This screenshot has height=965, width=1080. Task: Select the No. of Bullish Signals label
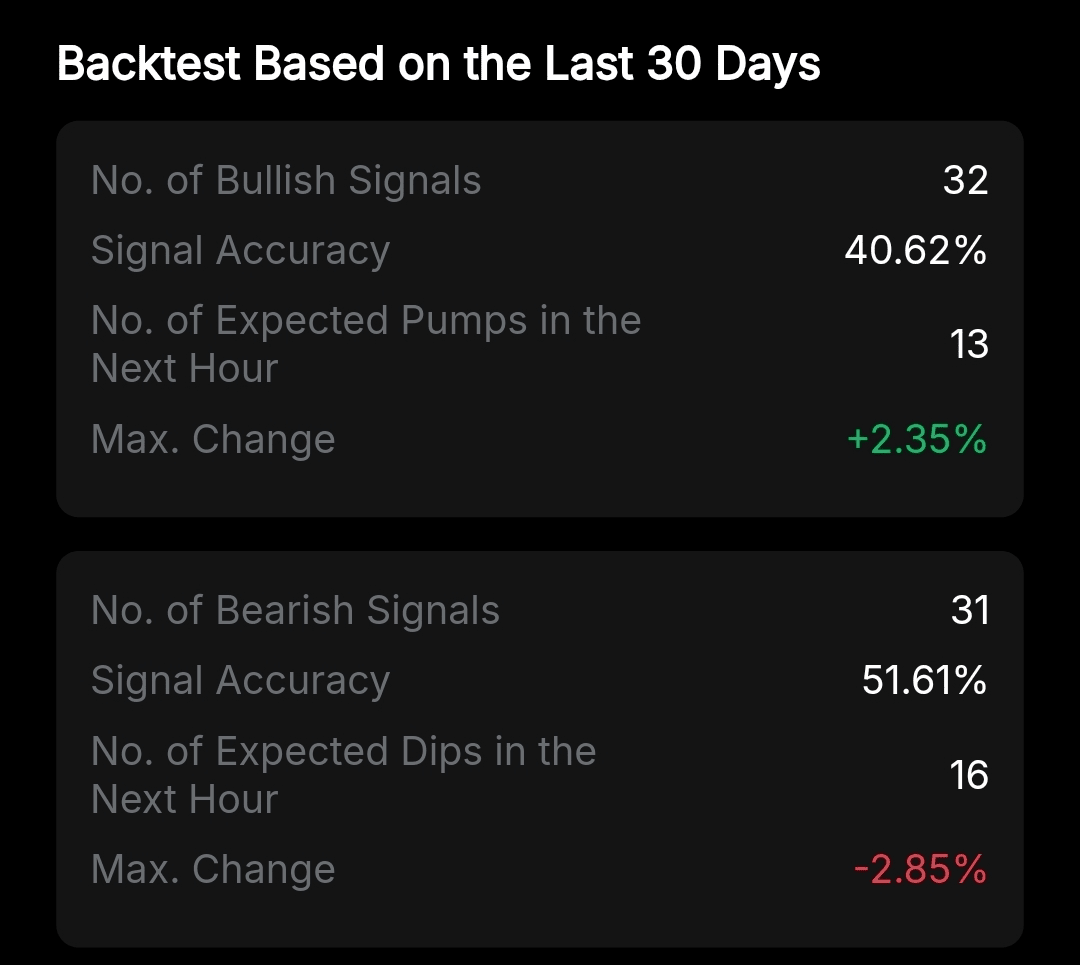286,181
